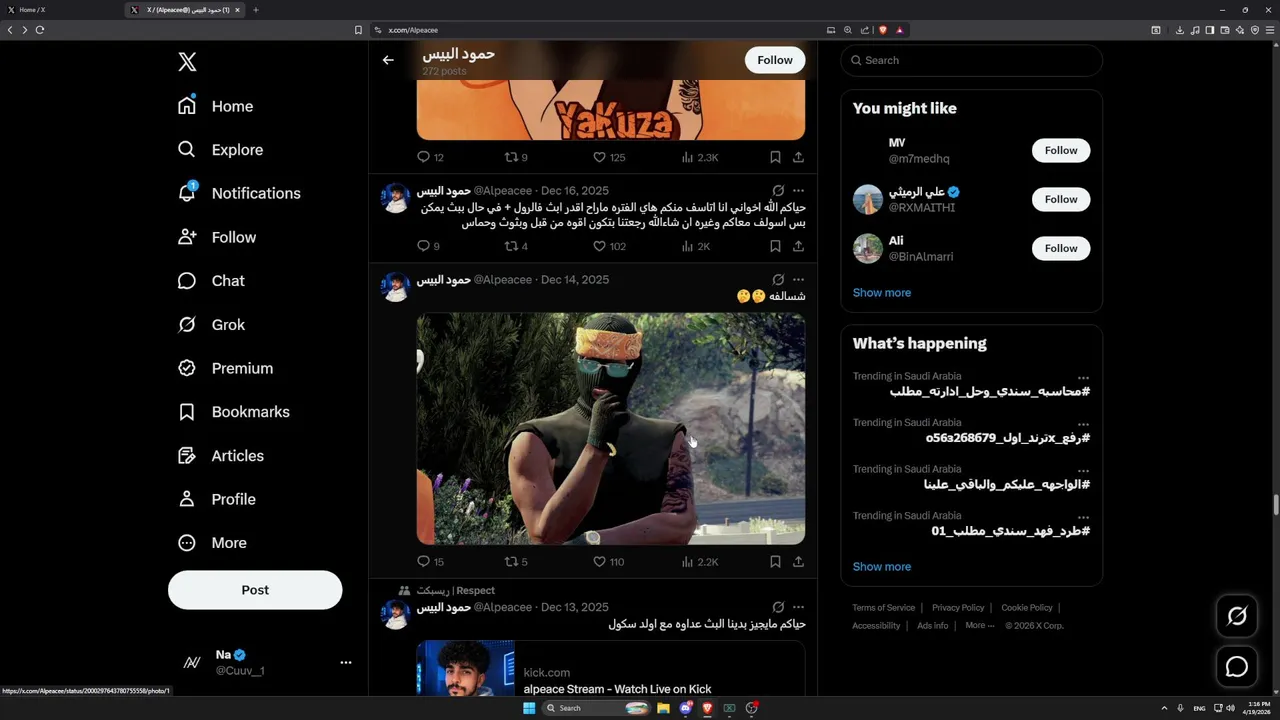The height and width of the screenshot is (720, 1280).
Task: Click the white Post button
Action: (255, 590)
